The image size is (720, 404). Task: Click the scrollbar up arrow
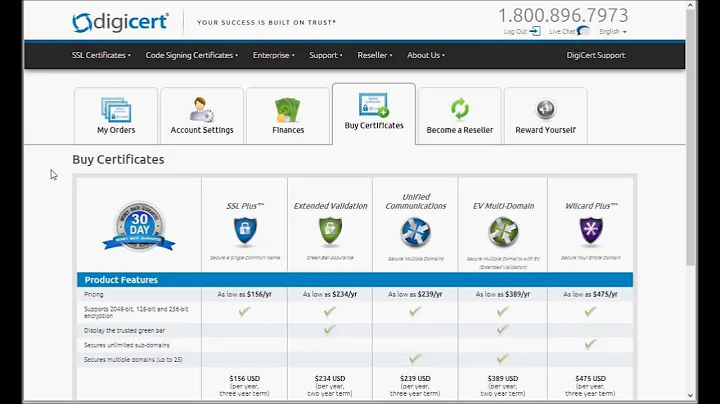pyautogui.click(x=691, y=6)
